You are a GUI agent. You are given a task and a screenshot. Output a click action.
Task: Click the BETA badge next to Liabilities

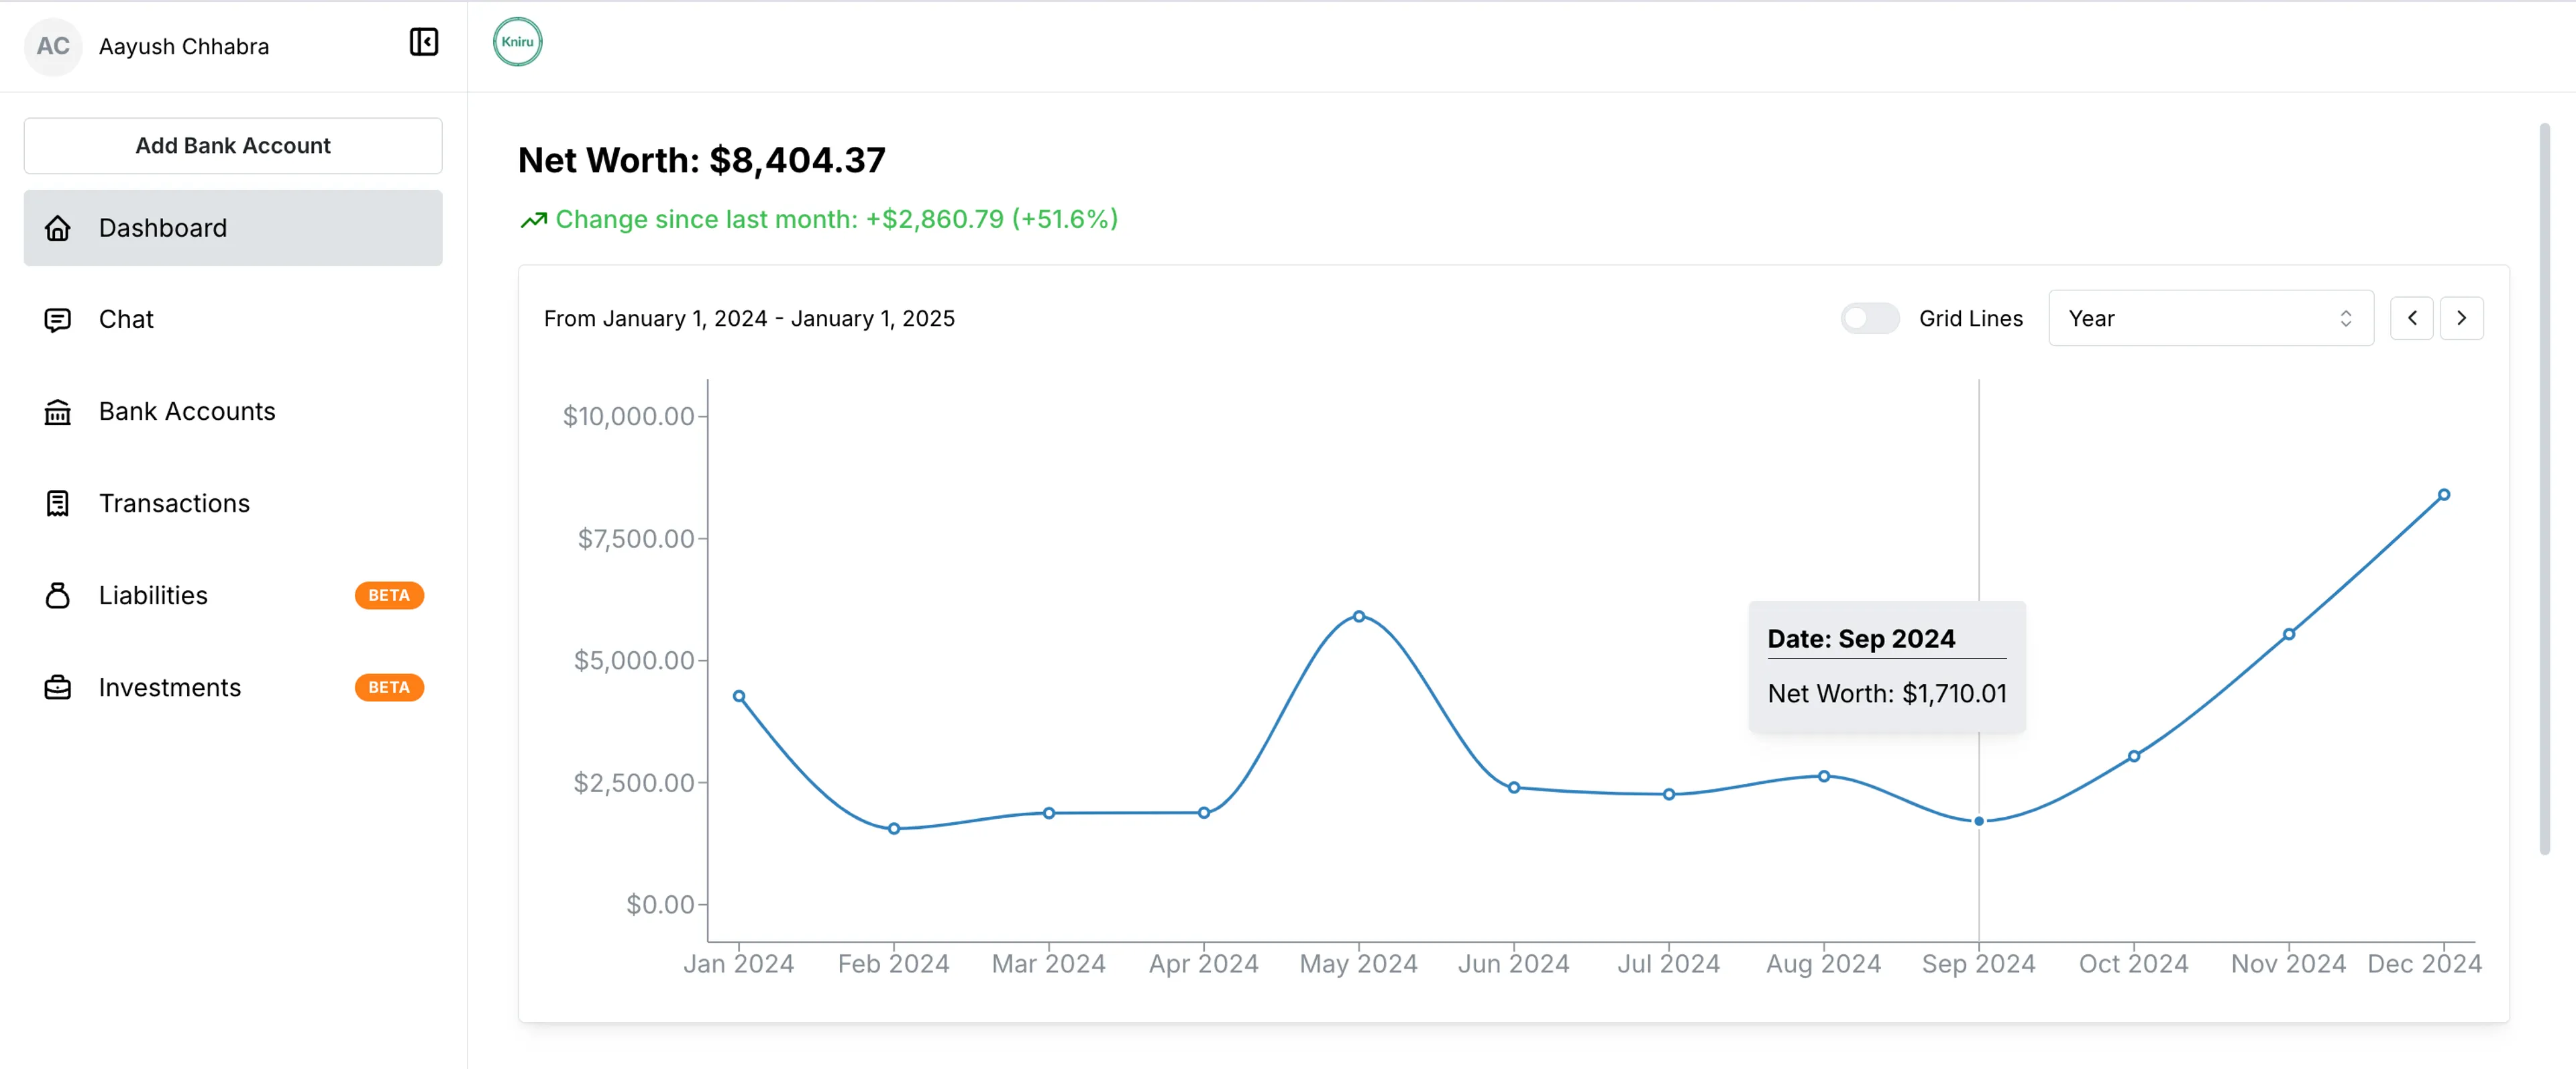389,596
